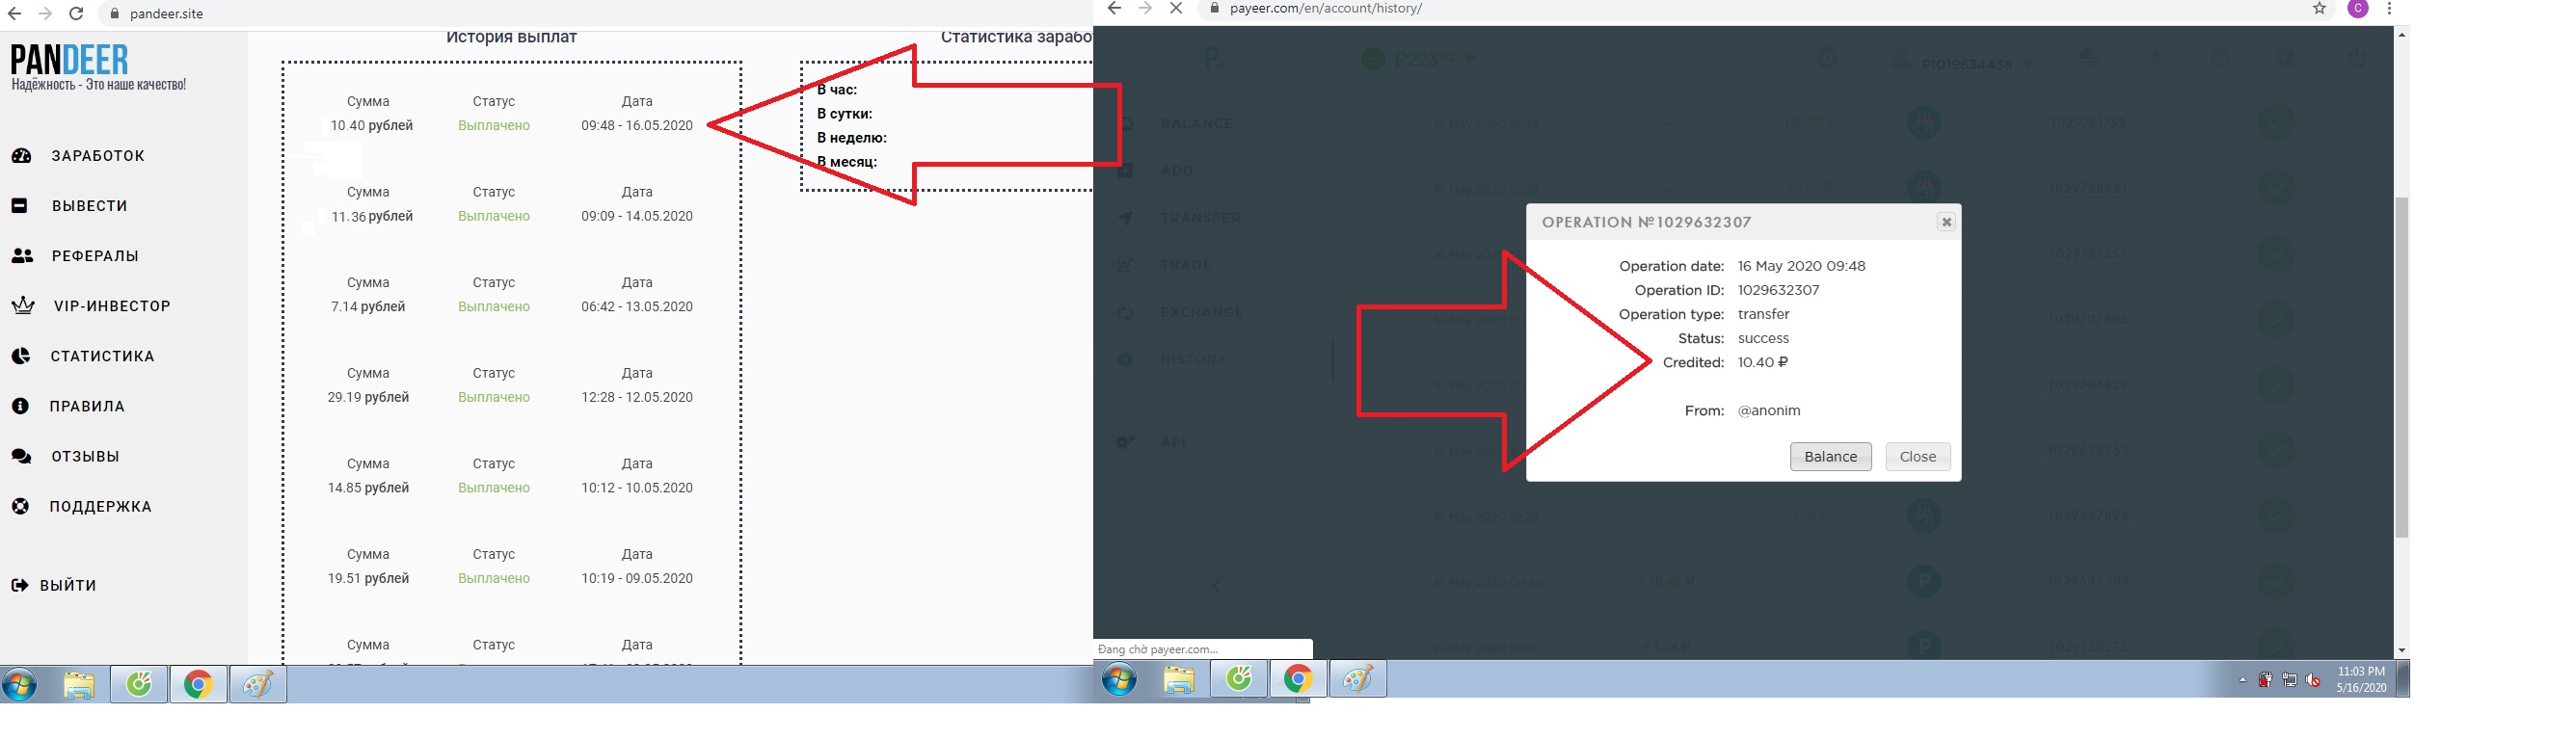Click the PANDEER logo
Image resolution: width=2576 pixels, height=740 pixels.
[70, 60]
